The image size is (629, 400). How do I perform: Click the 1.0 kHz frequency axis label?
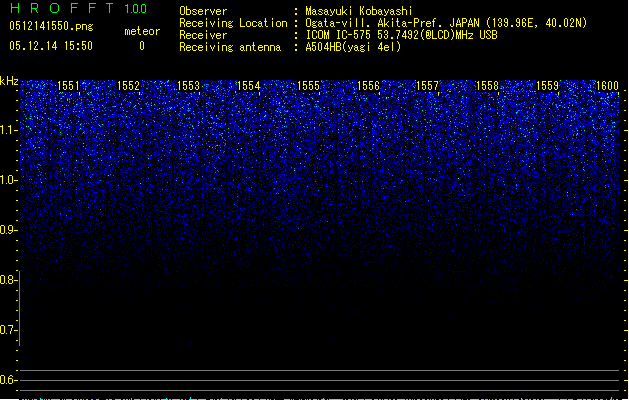[8, 180]
